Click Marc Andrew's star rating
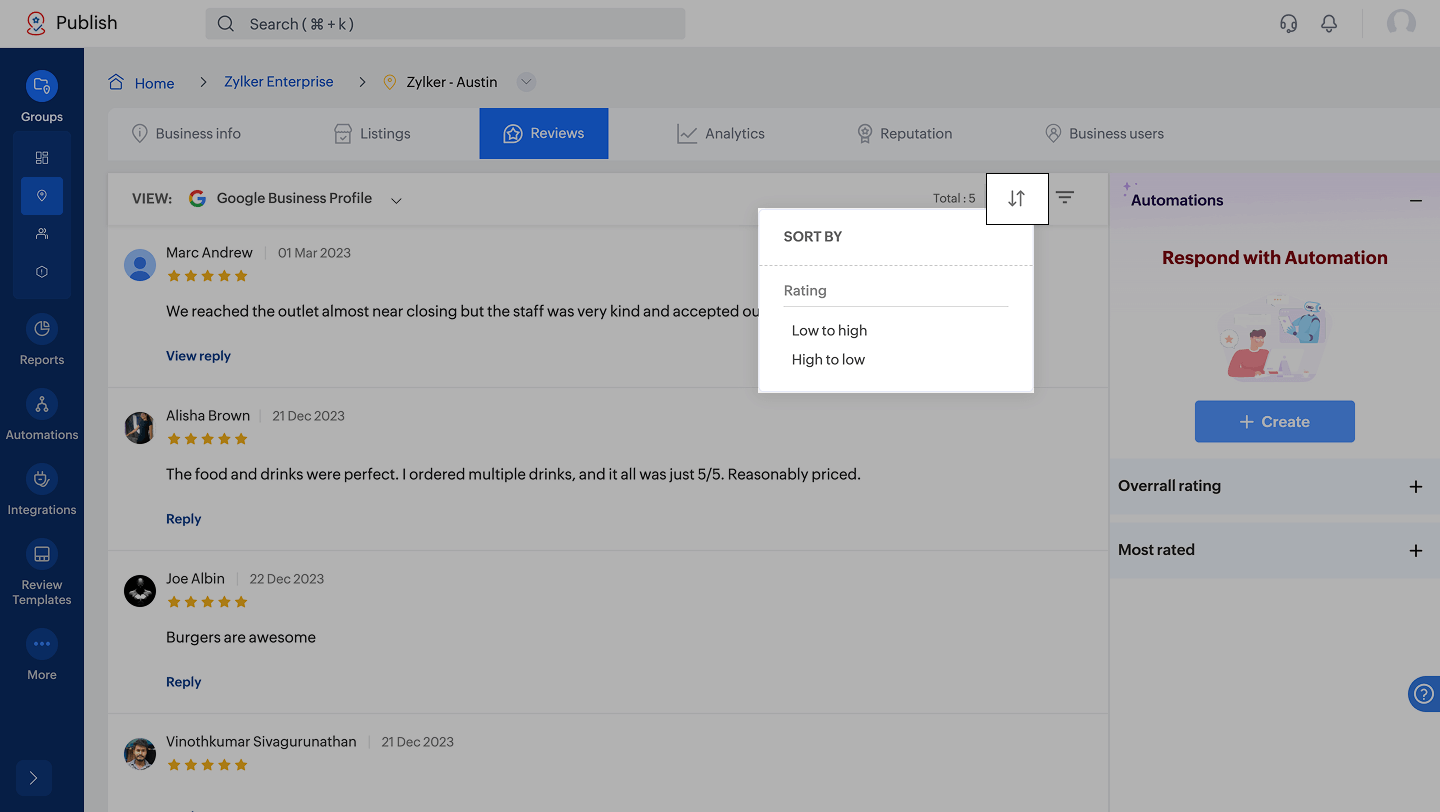1440x812 pixels. coord(207,276)
